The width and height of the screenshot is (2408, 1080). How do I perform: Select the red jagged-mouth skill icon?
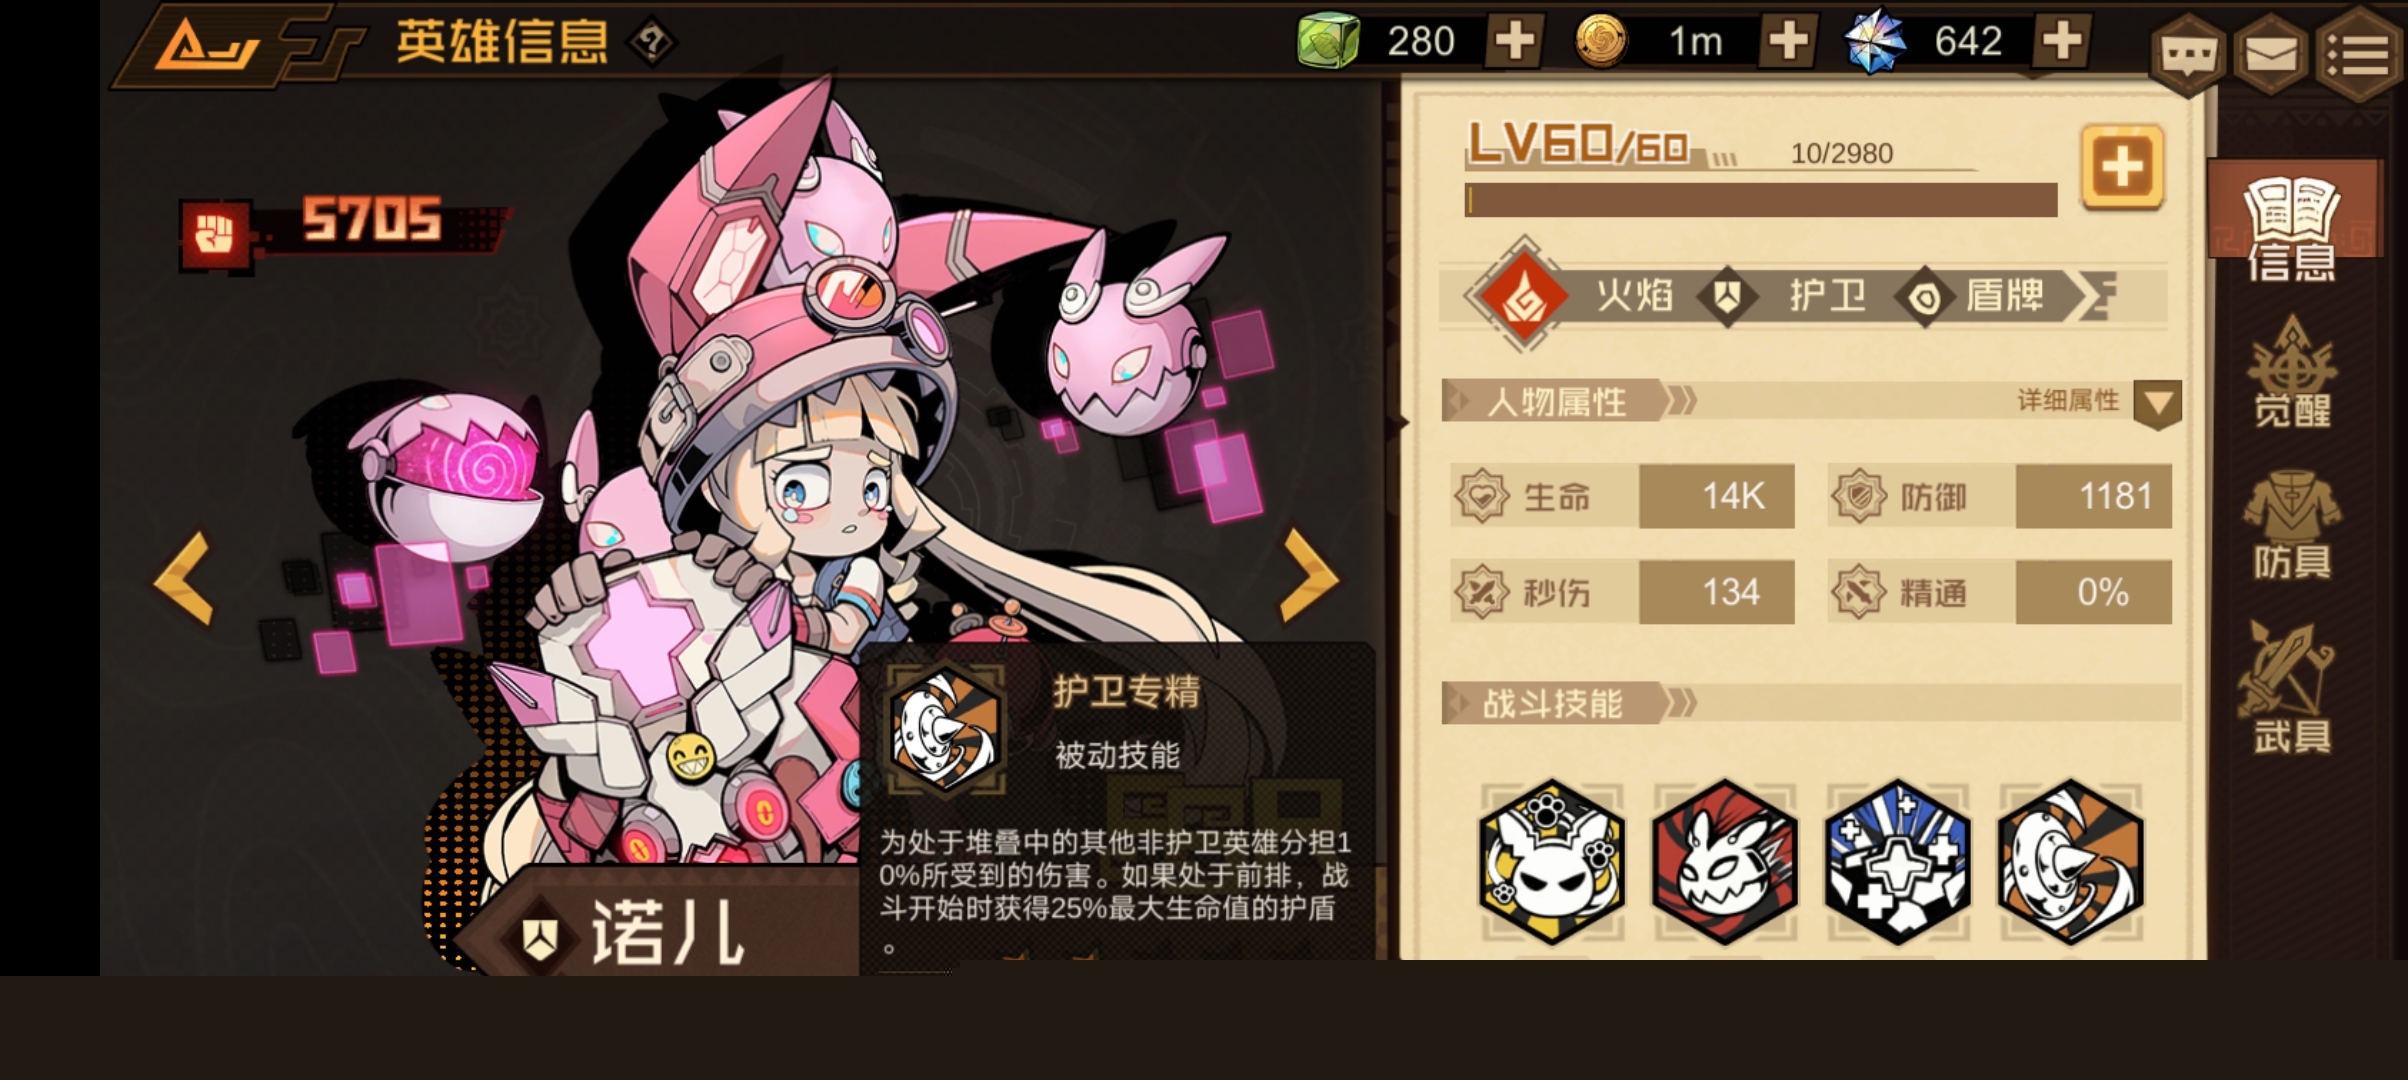[1725, 862]
